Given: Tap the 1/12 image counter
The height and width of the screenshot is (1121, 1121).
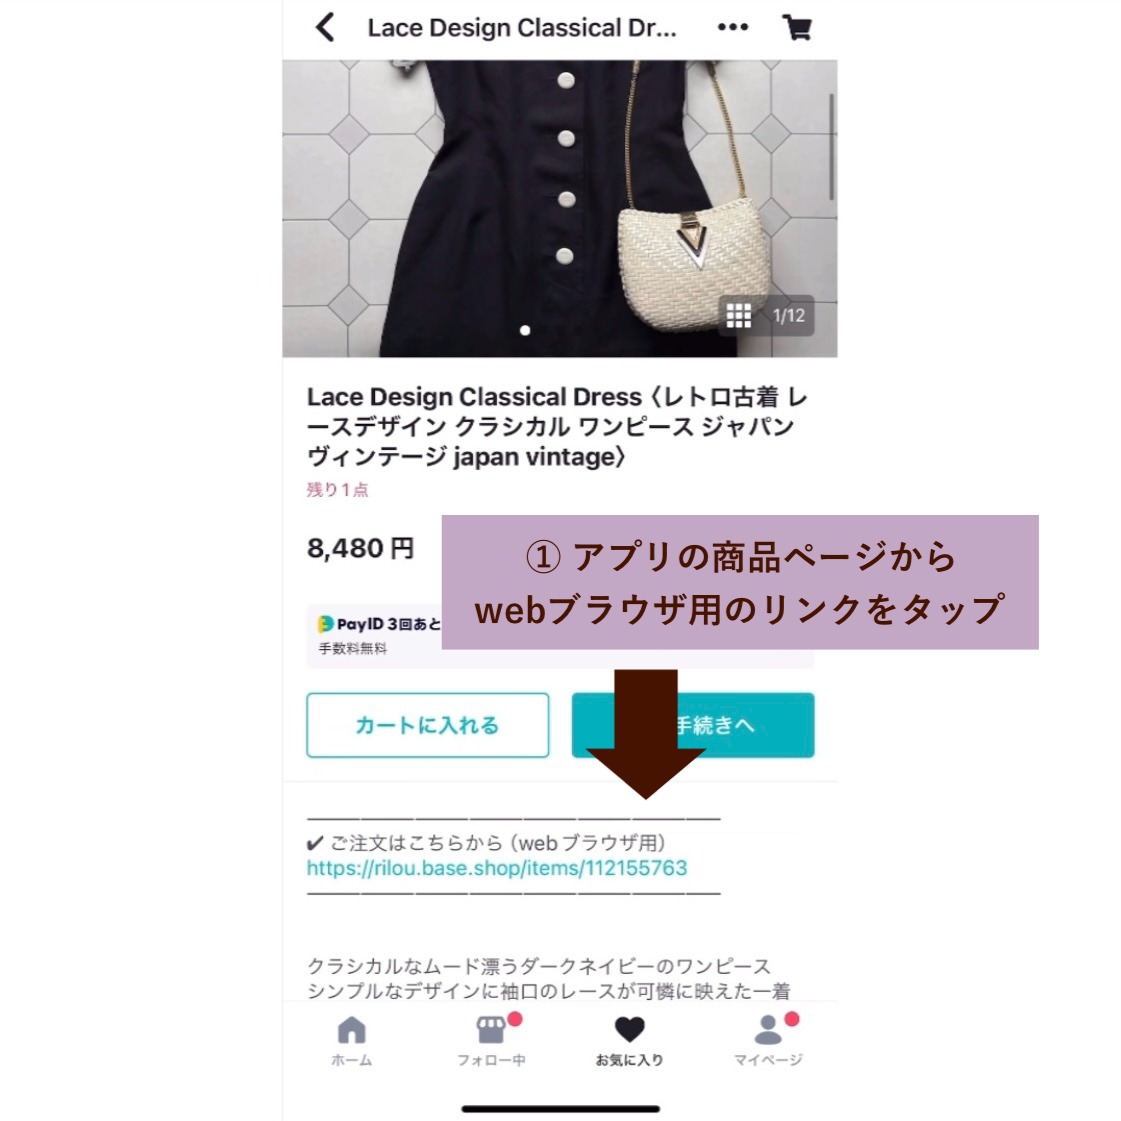Looking at the screenshot, I should click(789, 315).
